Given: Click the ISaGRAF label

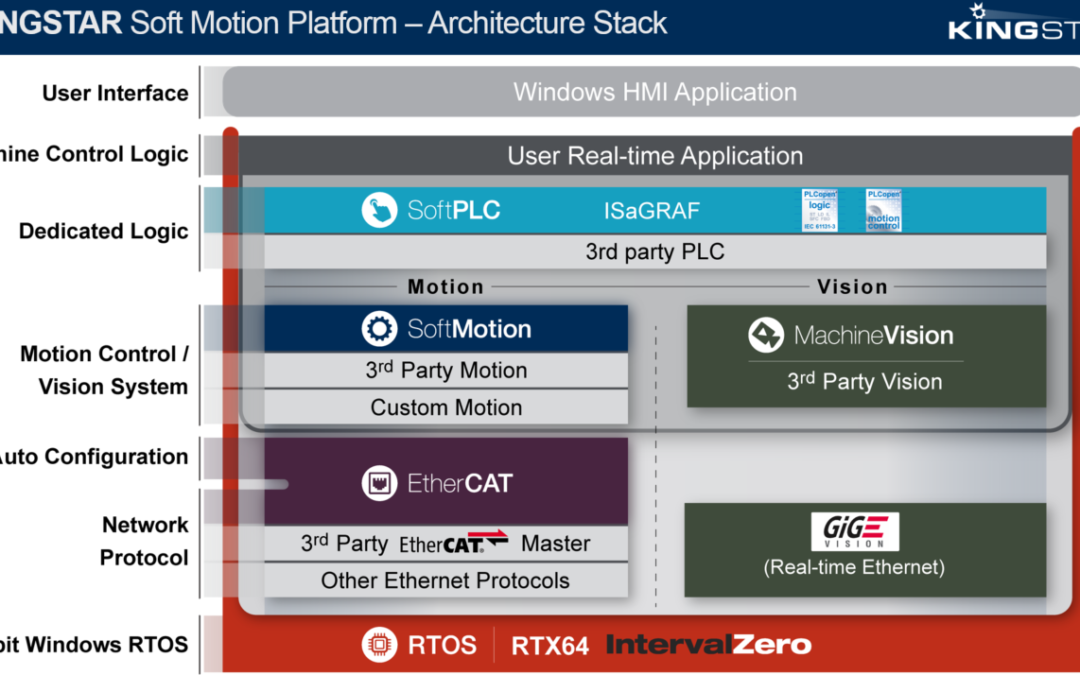Looking at the screenshot, I should (x=652, y=210).
